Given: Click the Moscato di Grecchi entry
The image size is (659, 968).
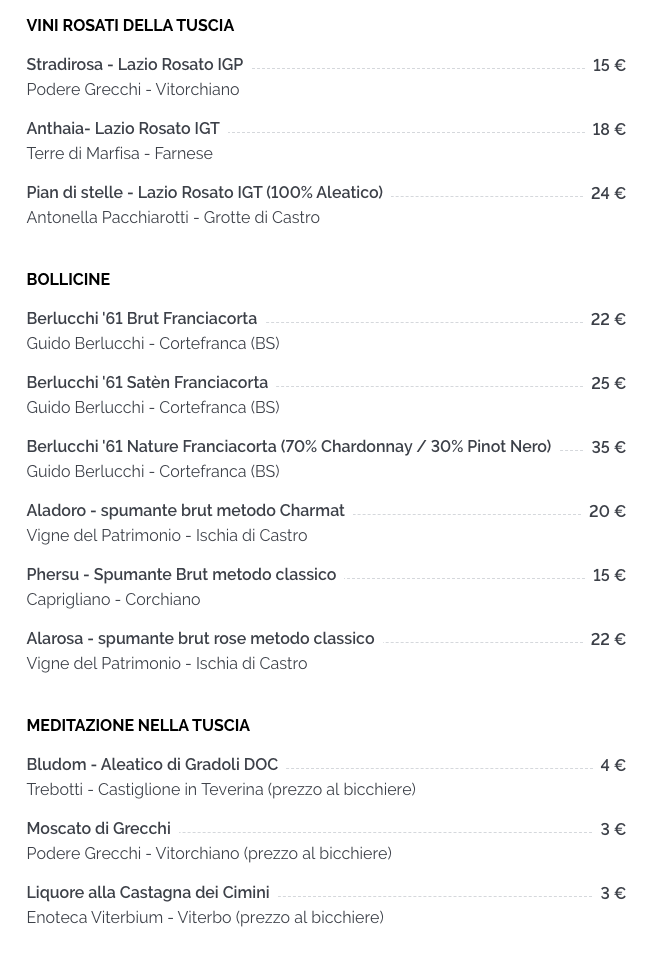Looking at the screenshot, I should point(98,828).
